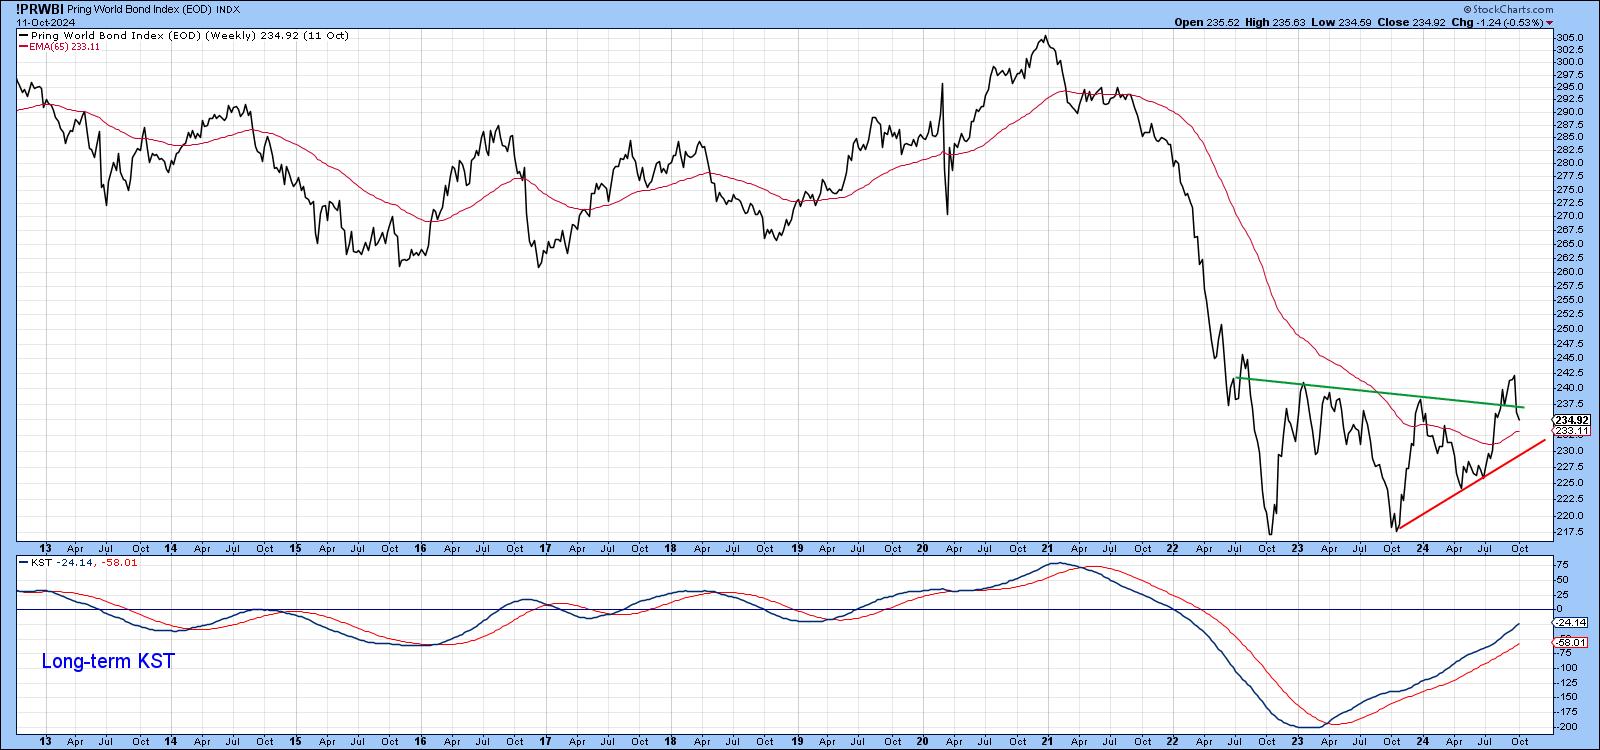Click the red rising trendline near 2024
Viewport: 1600px width, 750px height.
point(1470,484)
